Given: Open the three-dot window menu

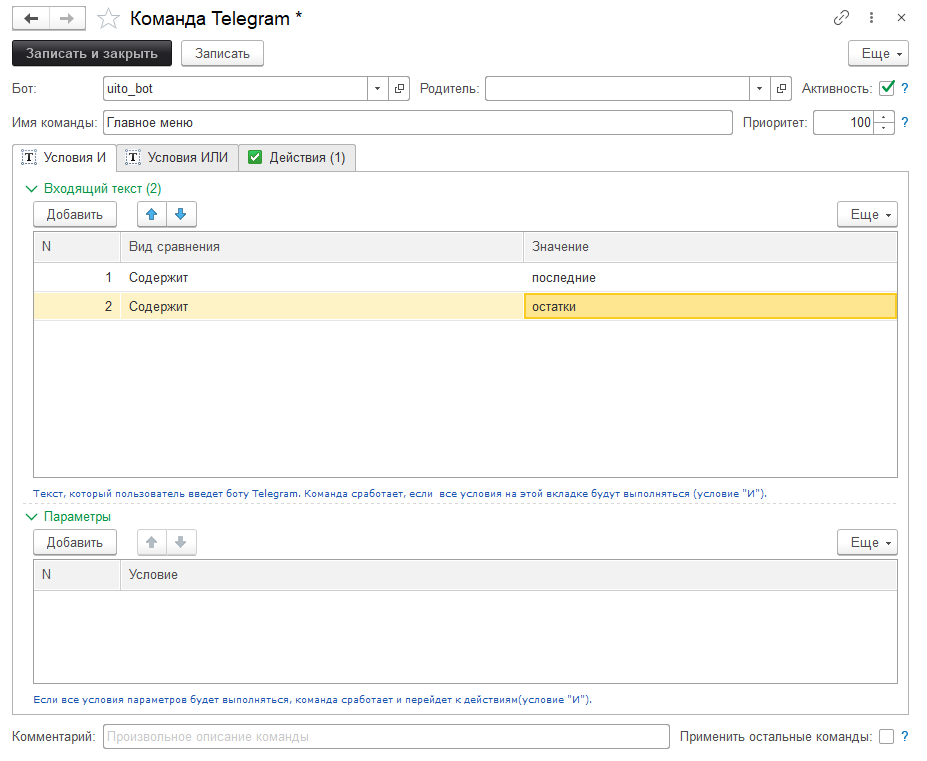Looking at the screenshot, I should 871,18.
